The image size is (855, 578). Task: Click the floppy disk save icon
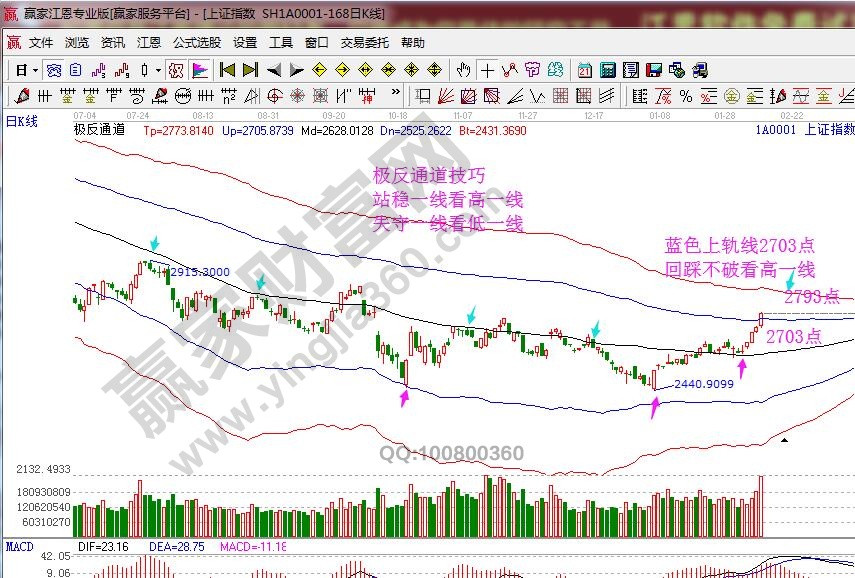pyautogui.click(x=654, y=70)
